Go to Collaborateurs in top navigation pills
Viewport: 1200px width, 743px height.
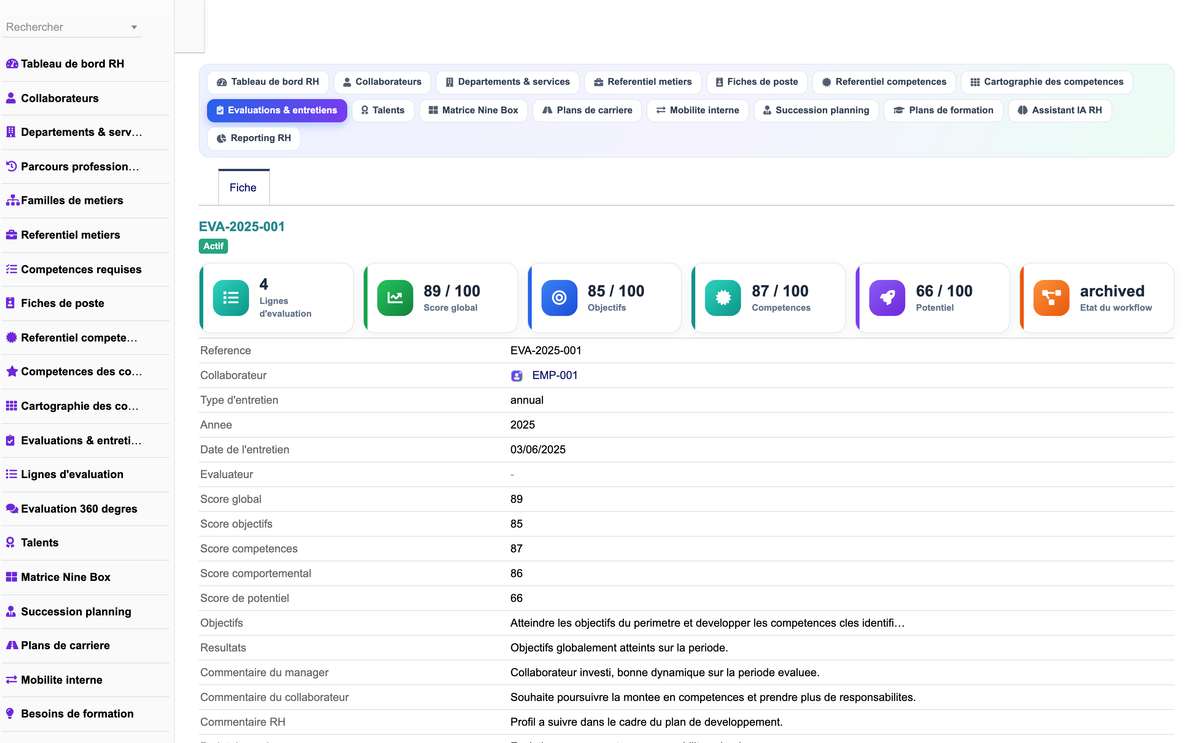click(x=382, y=82)
